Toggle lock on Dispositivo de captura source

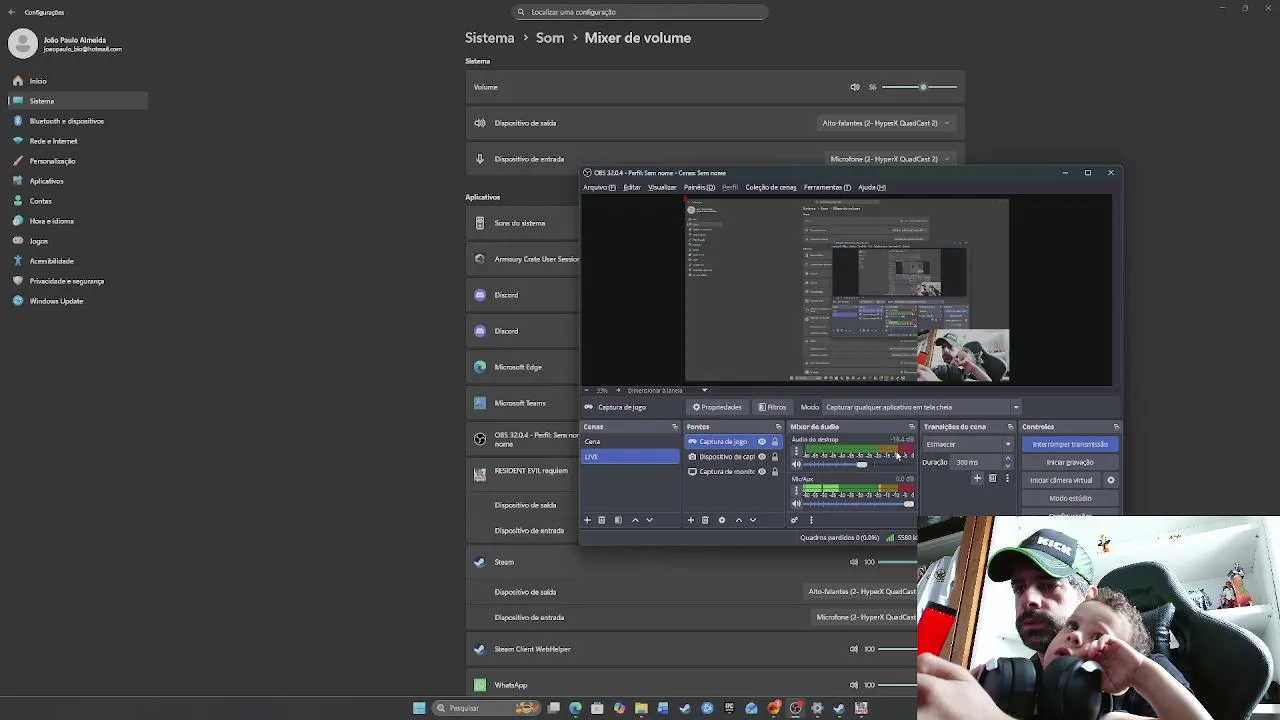(x=774, y=457)
